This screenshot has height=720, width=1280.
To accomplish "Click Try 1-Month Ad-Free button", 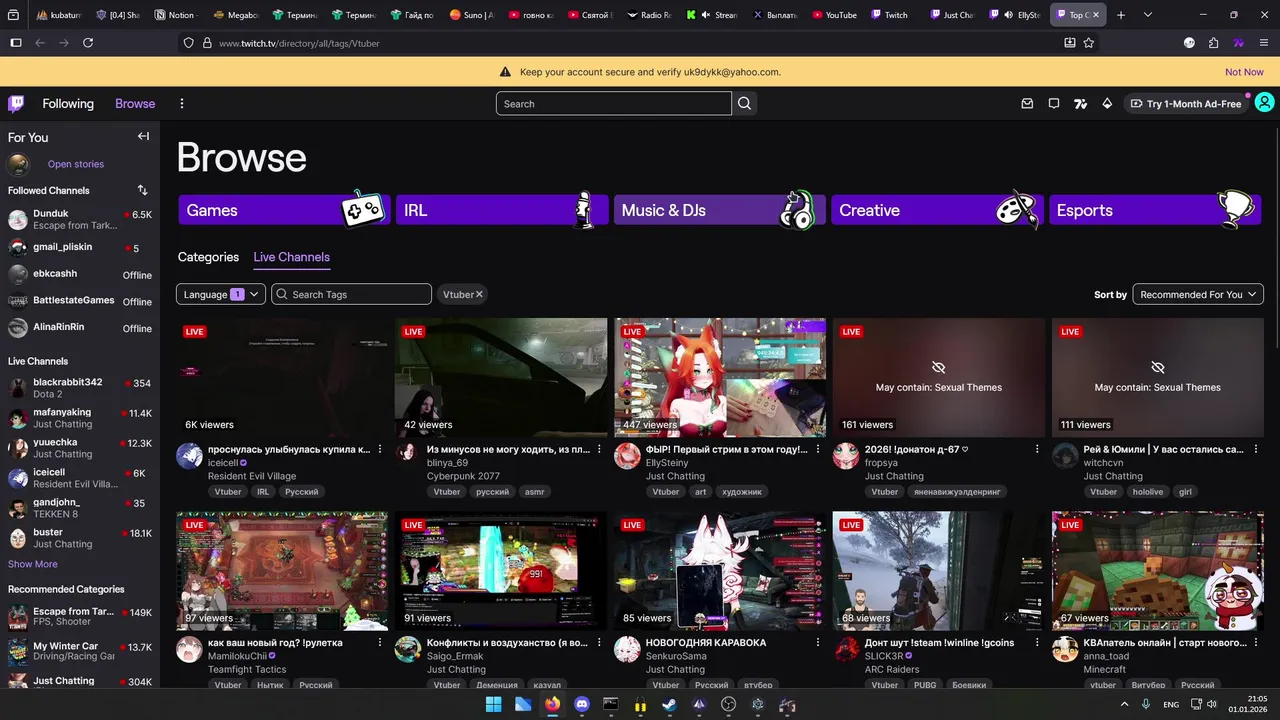I will (x=1186, y=104).
